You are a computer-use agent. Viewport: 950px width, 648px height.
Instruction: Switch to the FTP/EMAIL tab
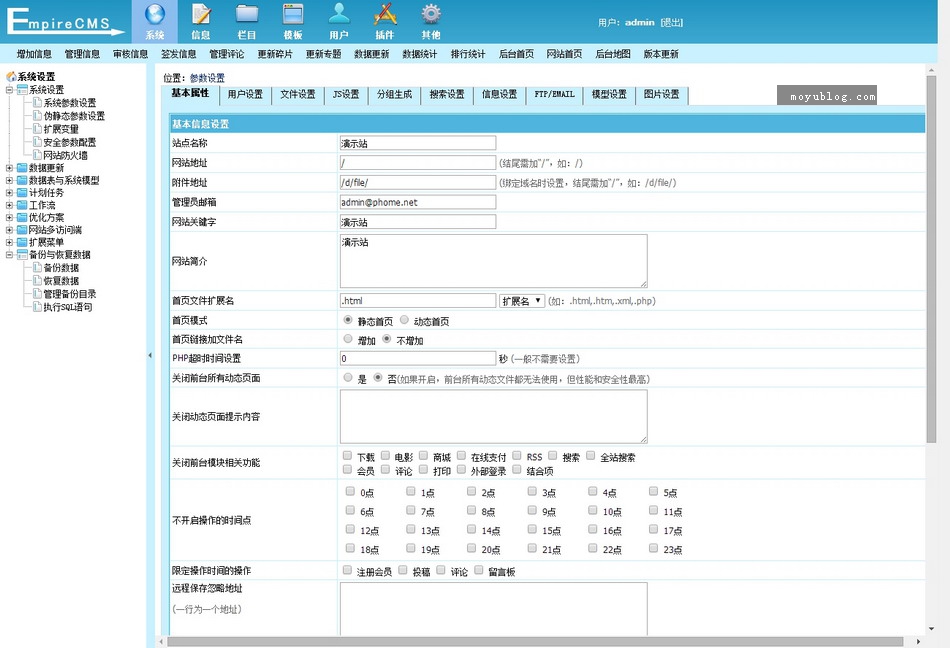click(554, 94)
